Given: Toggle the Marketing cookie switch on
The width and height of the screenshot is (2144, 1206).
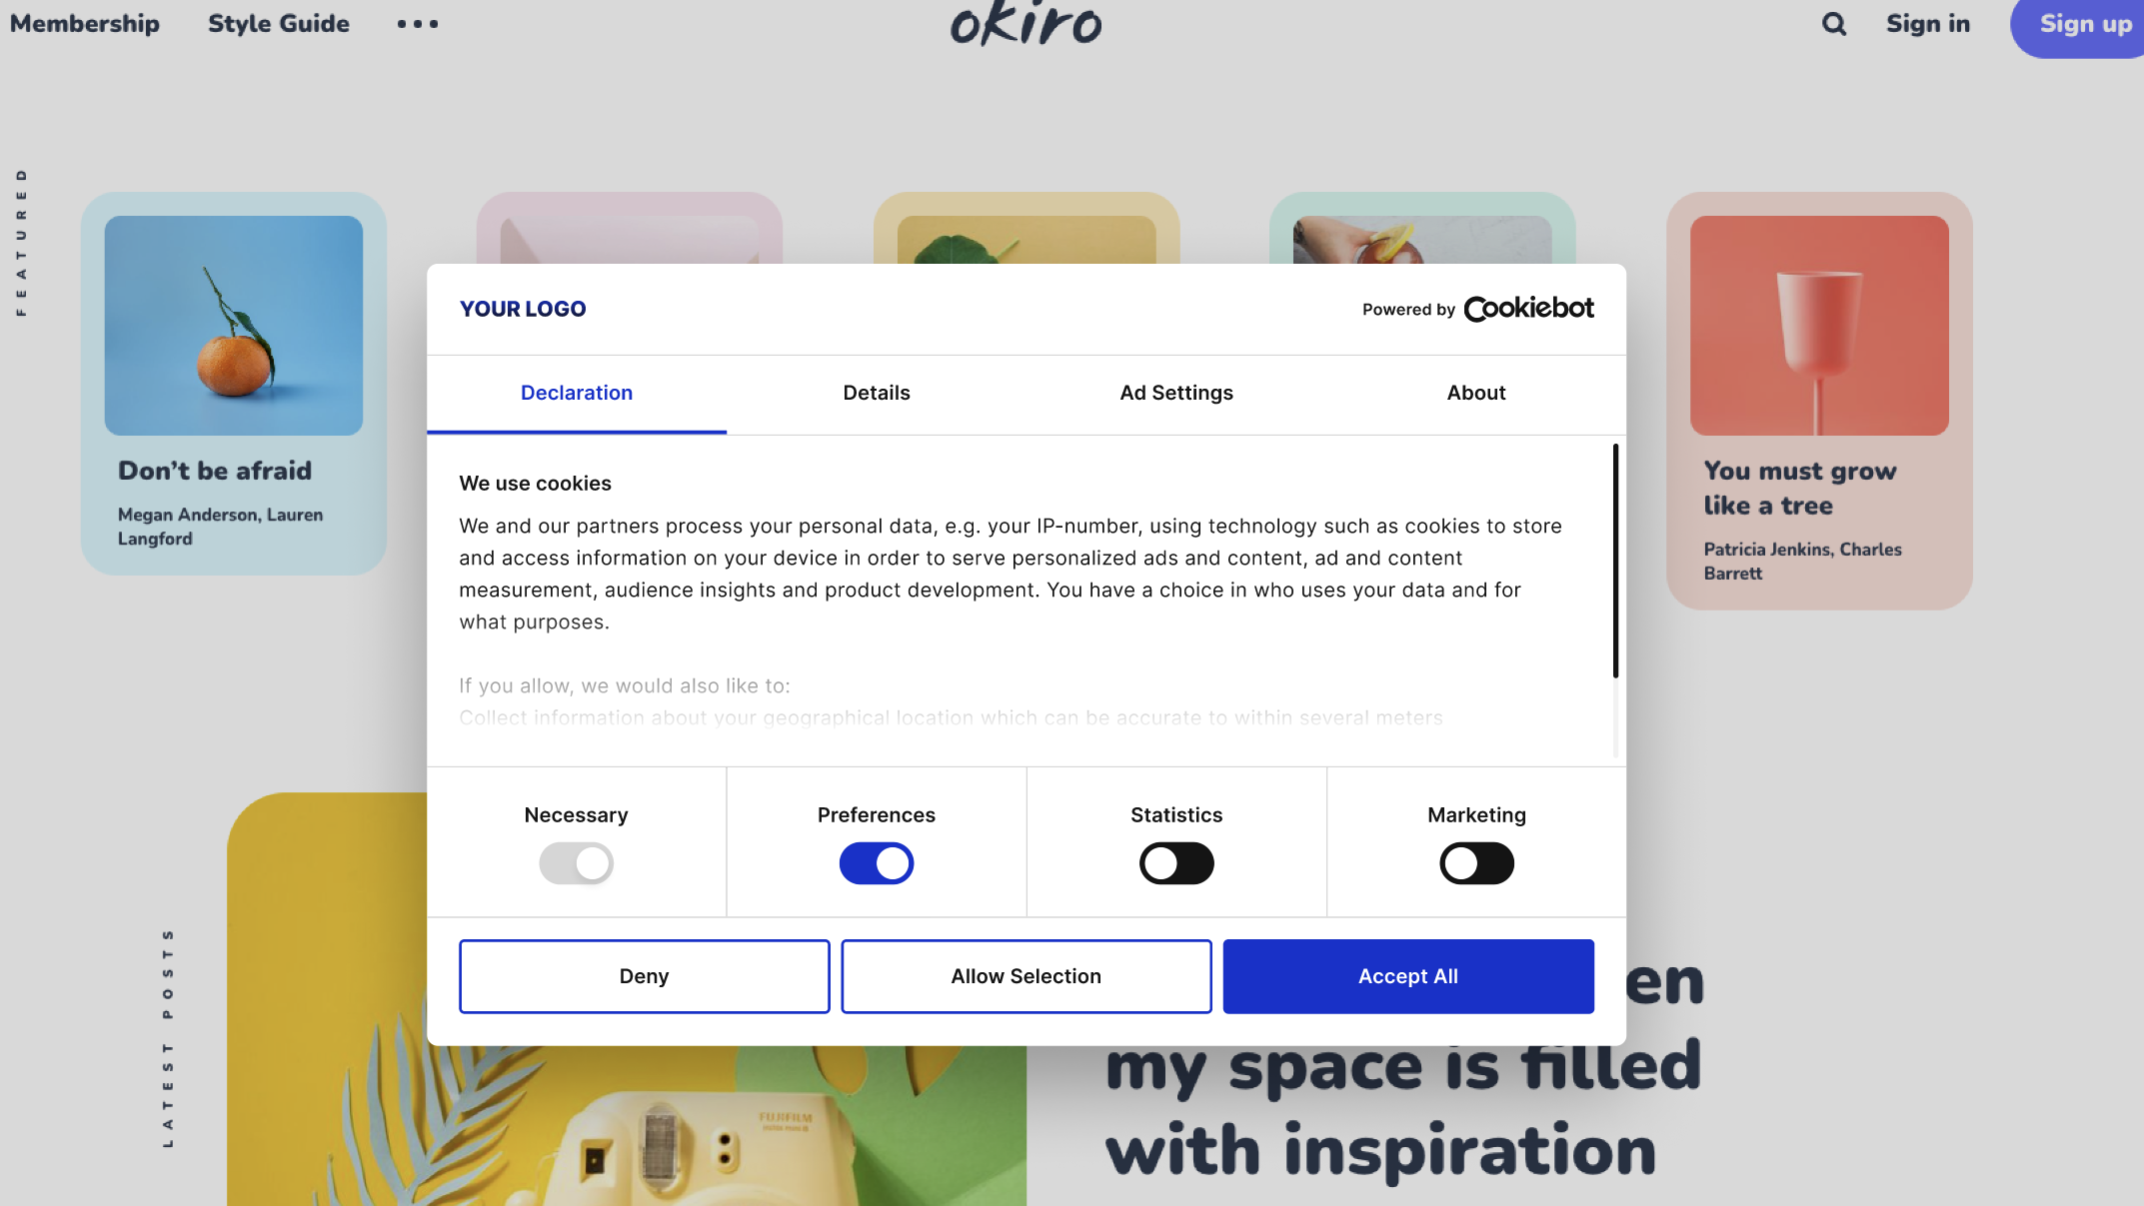Looking at the screenshot, I should 1477,861.
